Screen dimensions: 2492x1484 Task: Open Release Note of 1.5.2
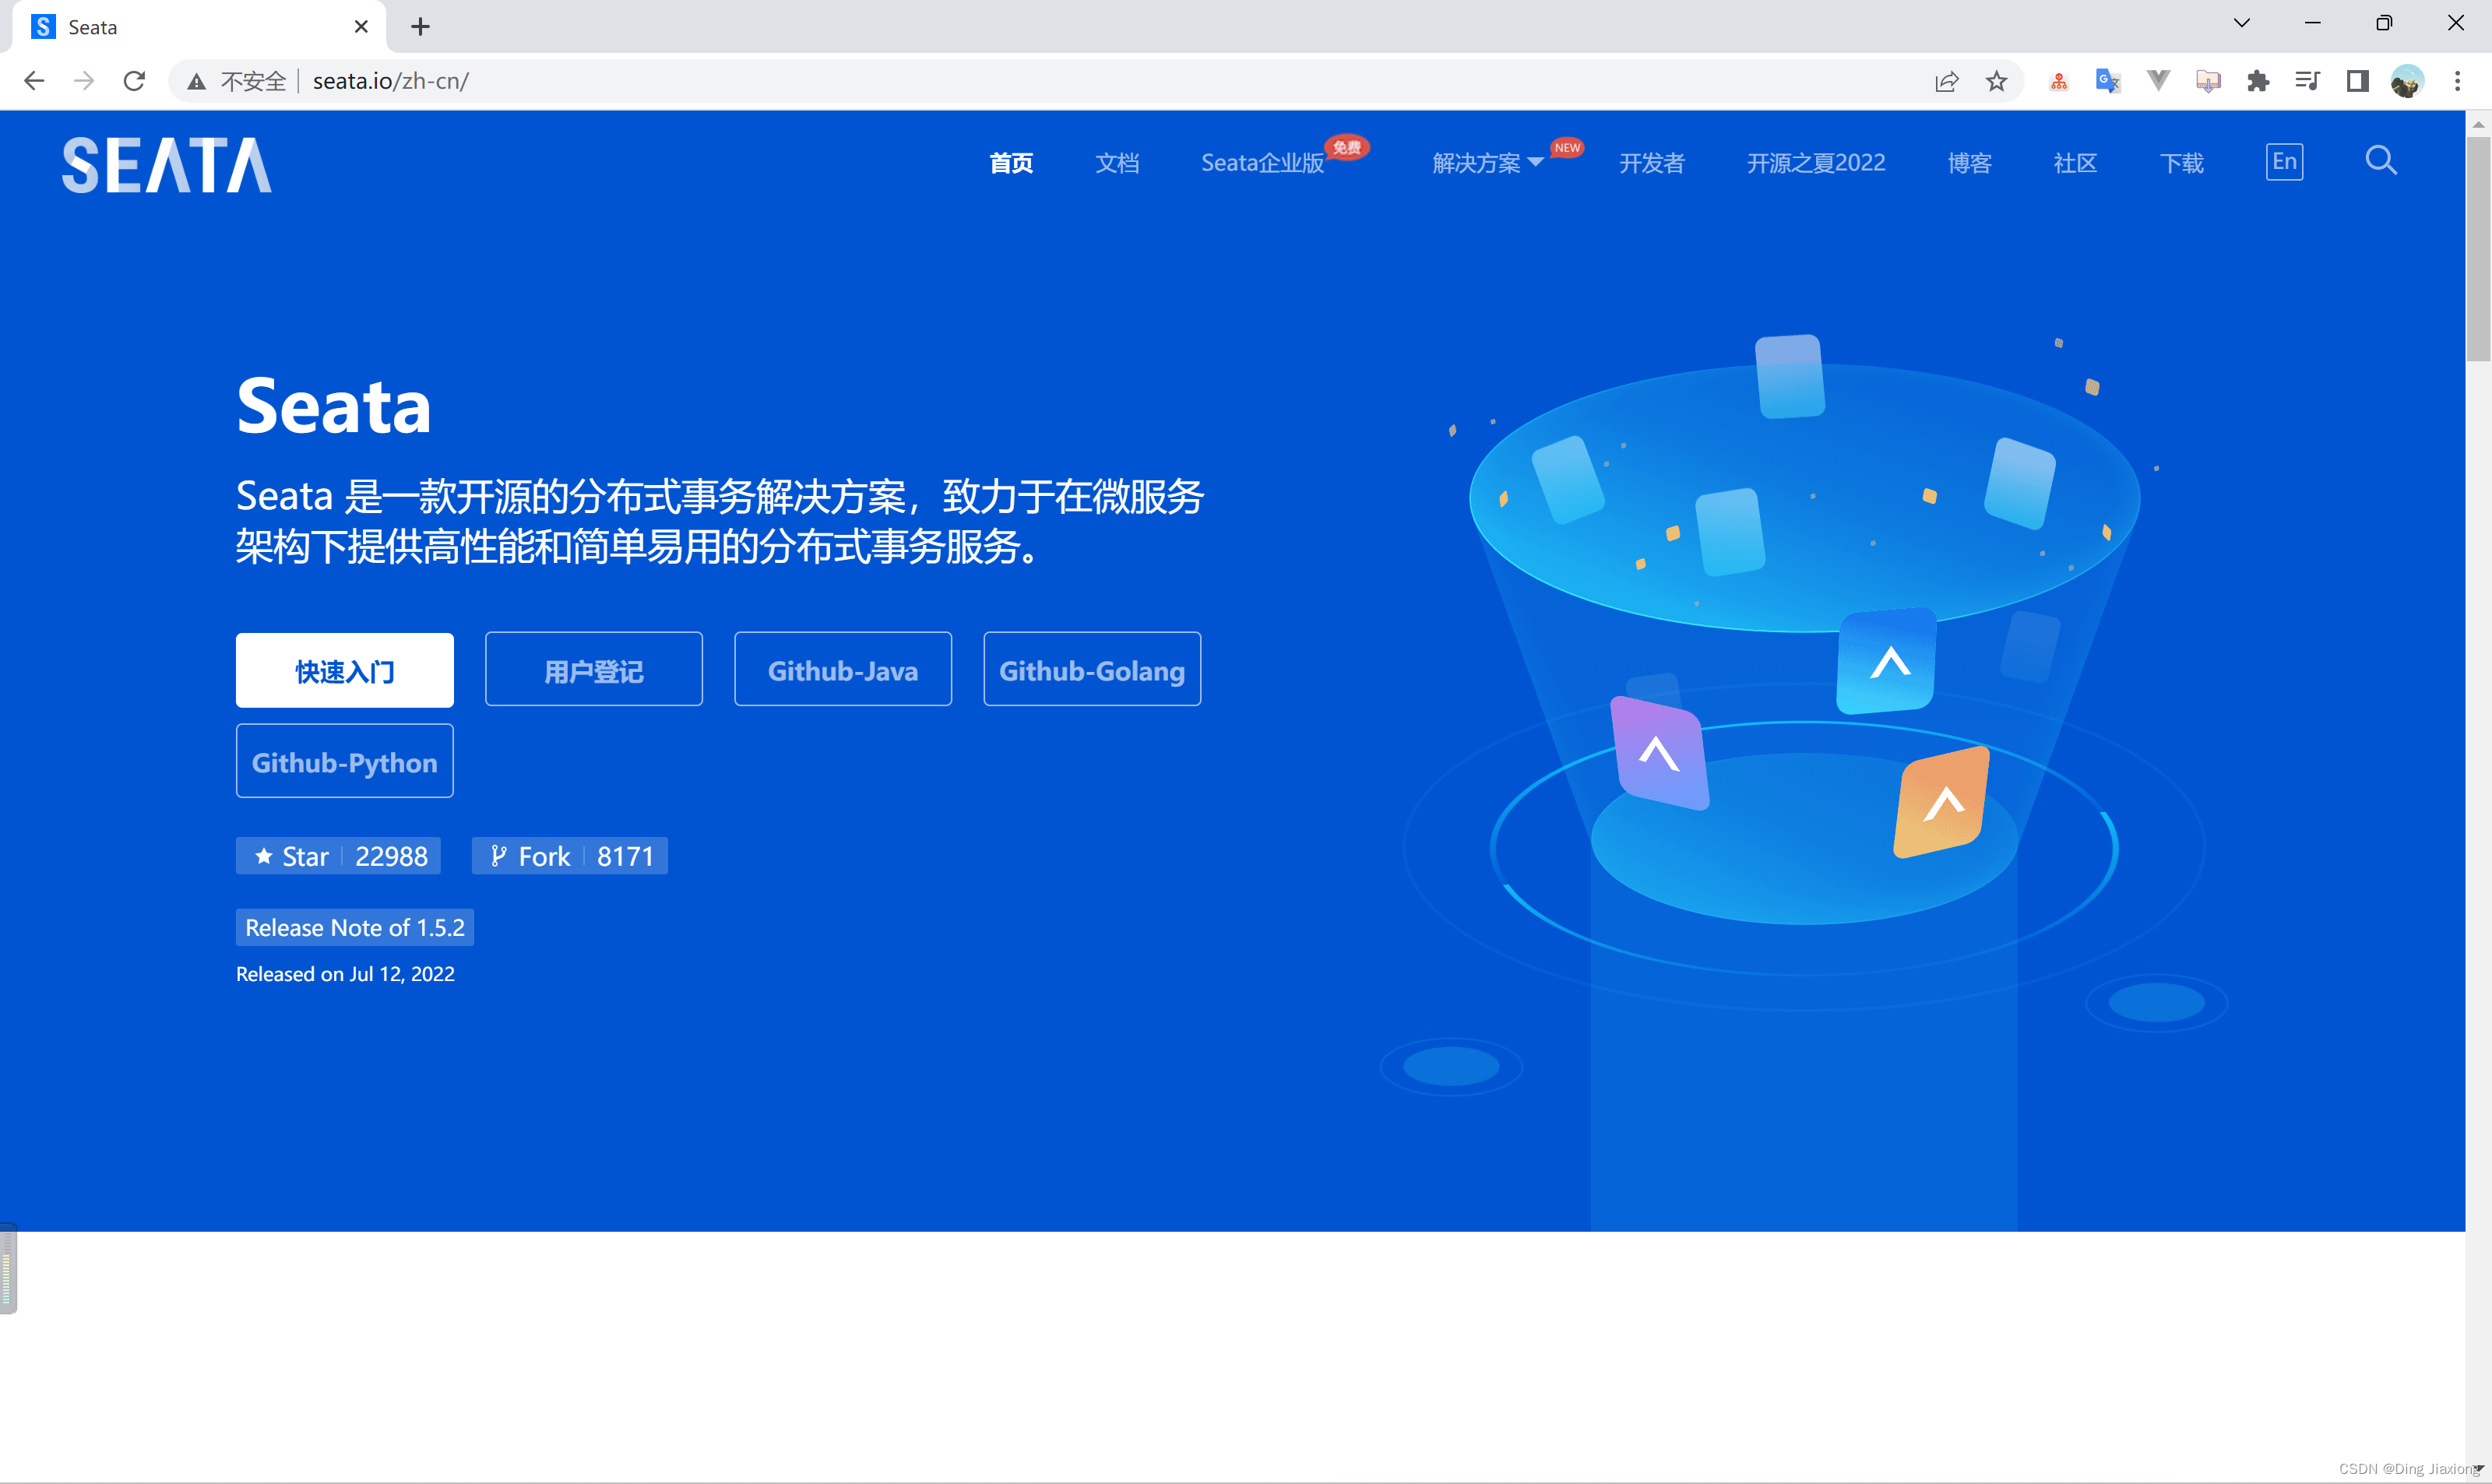(x=355, y=927)
